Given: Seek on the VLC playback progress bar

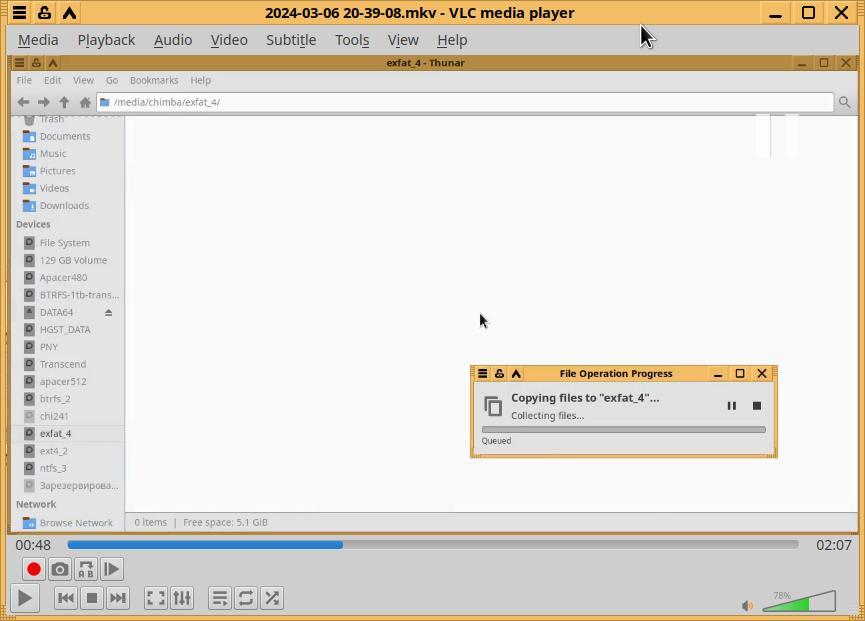Looking at the screenshot, I should coord(432,545).
